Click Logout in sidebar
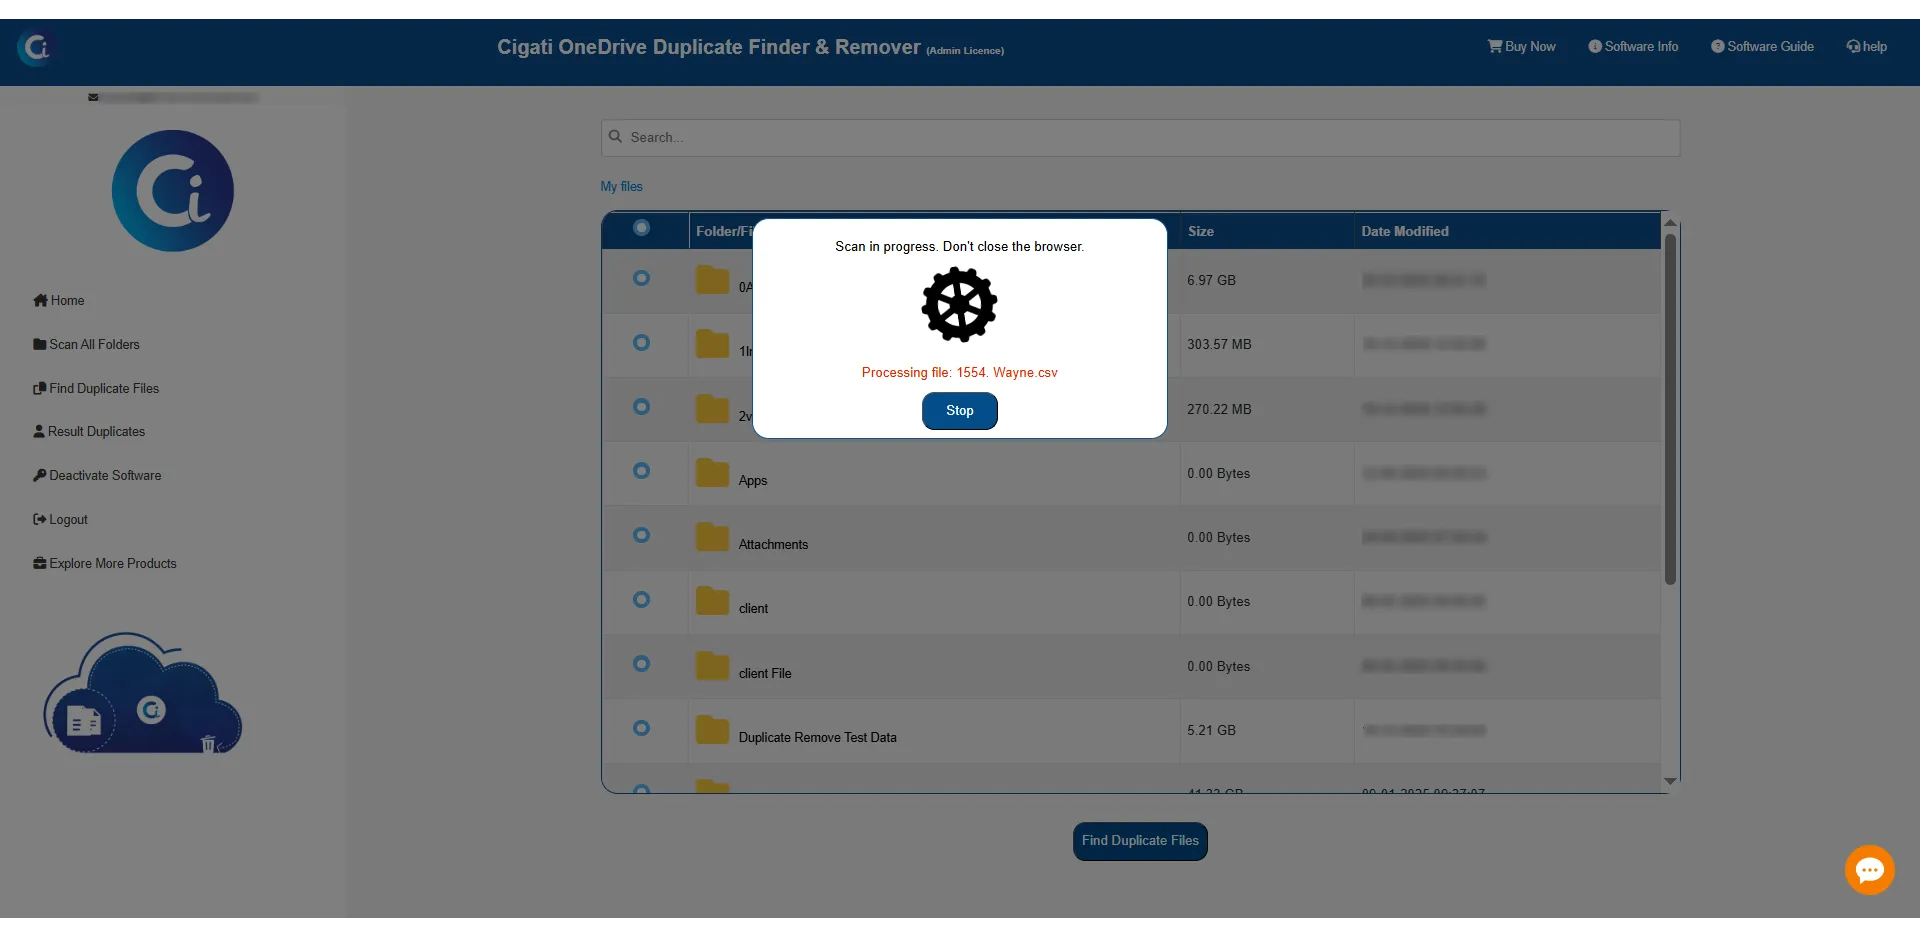 click(60, 519)
